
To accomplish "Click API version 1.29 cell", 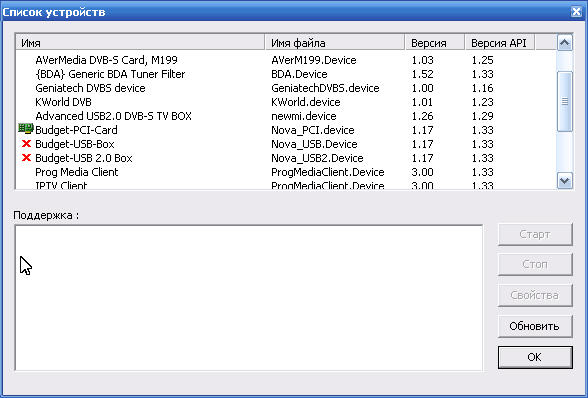I will pyautogui.click(x=483, y=116).
